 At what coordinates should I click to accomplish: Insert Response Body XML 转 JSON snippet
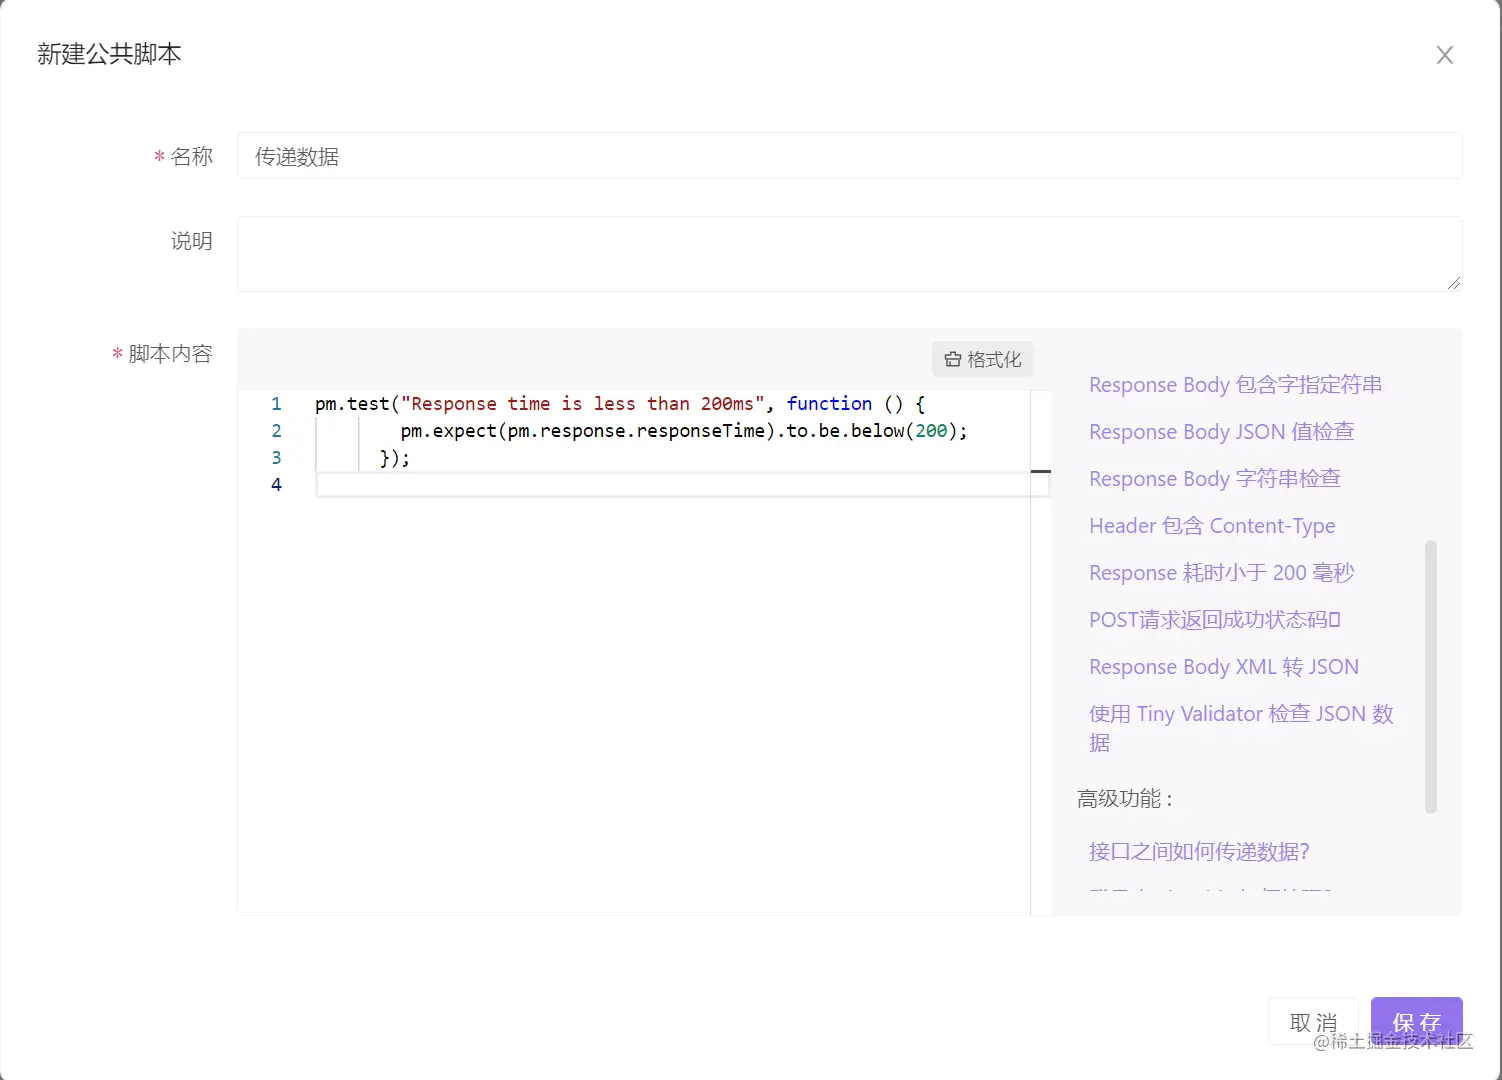click(1224, 667)
